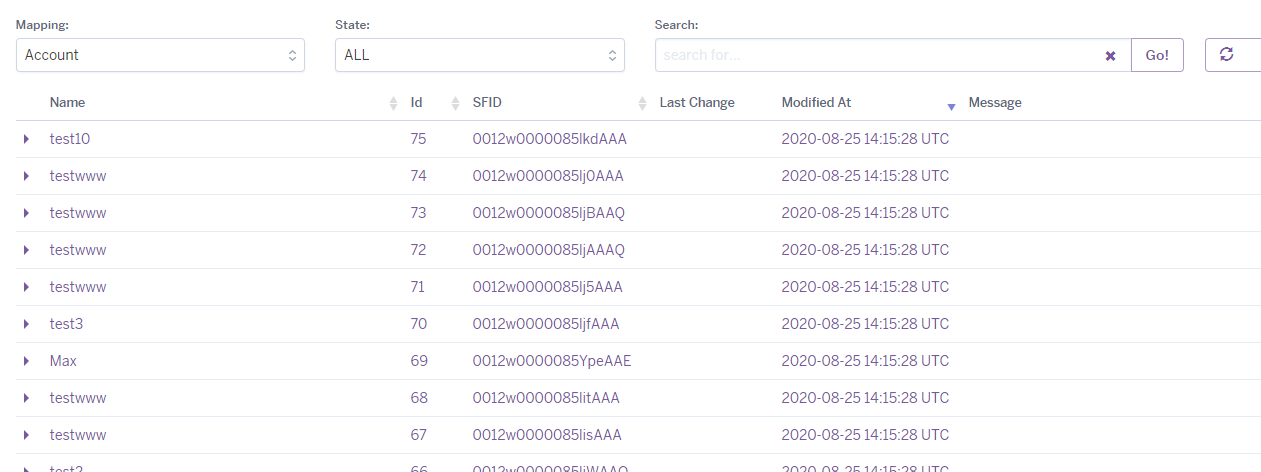Viewport: 1261px width, 472px height.
Task: Toggle Modified At sort direction arrow
Action: click(x=951, y=105)
